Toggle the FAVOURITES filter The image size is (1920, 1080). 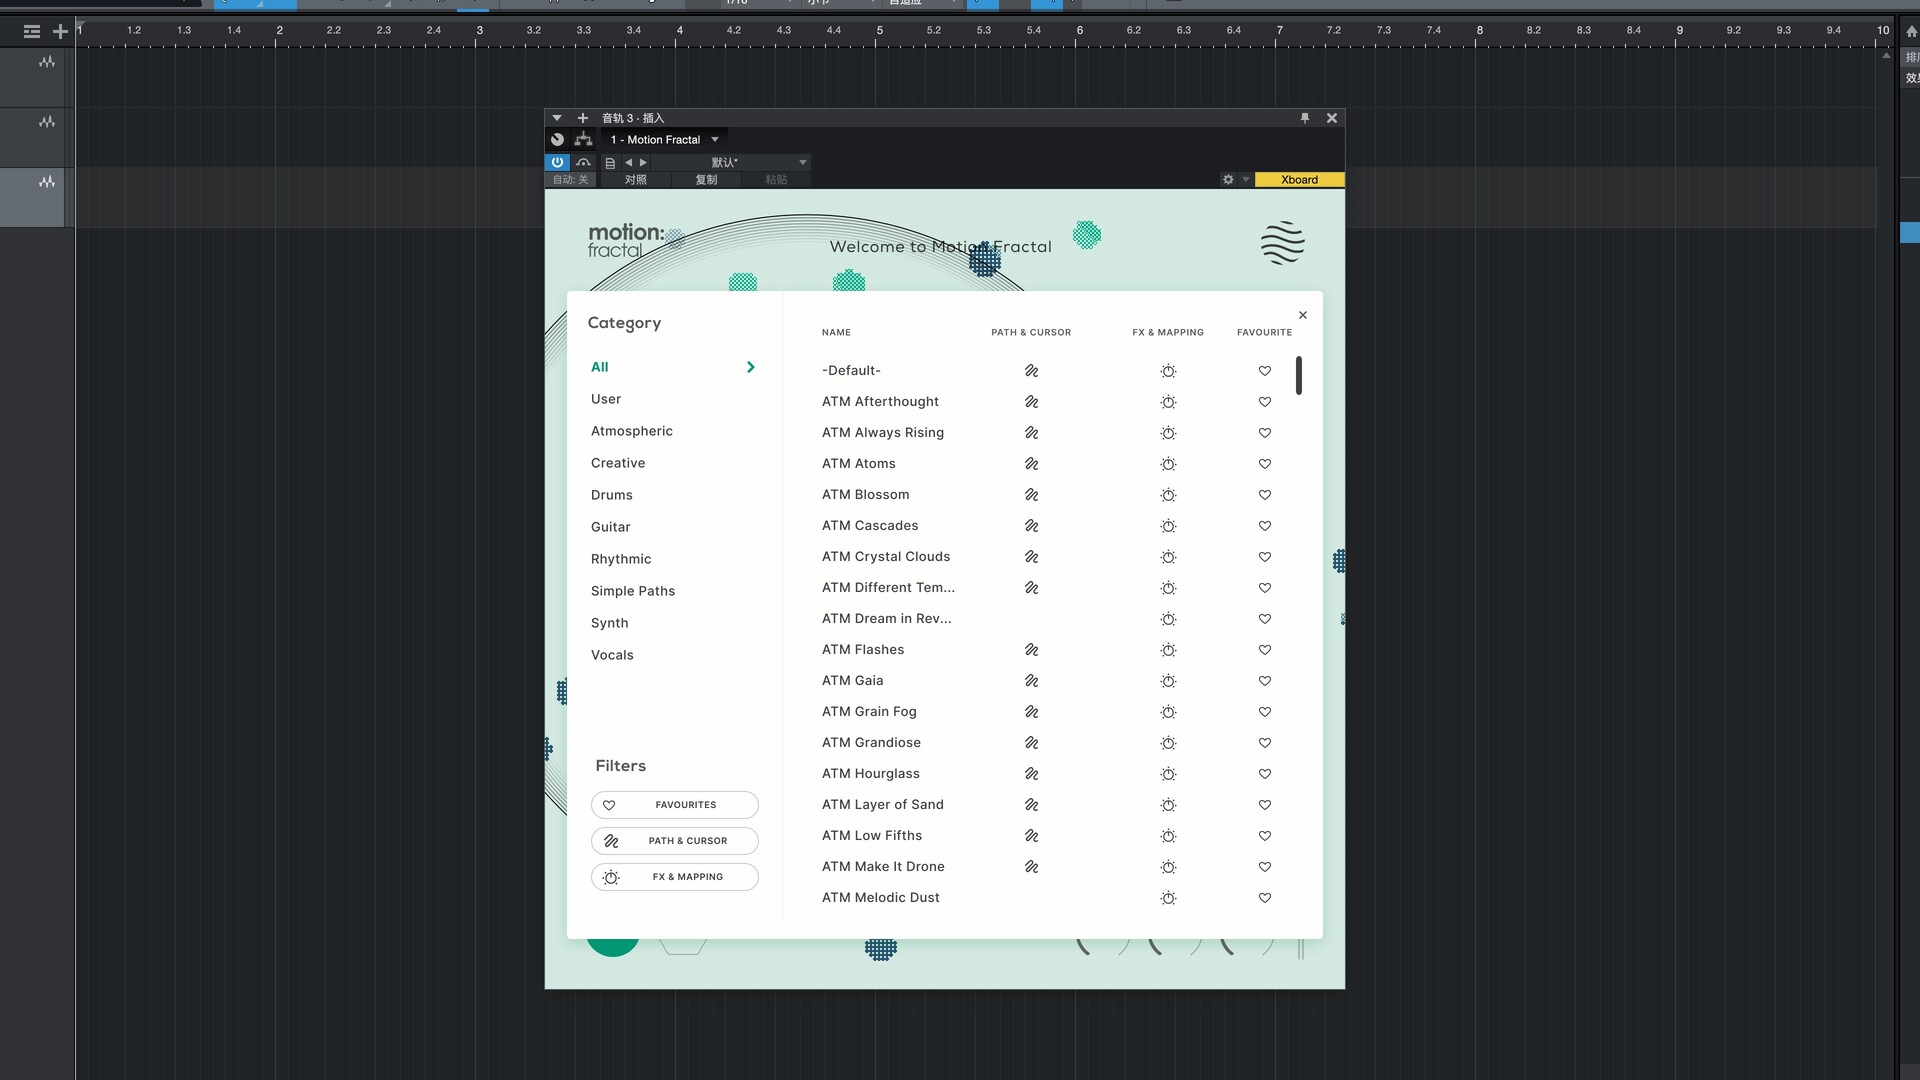point(675,805)
